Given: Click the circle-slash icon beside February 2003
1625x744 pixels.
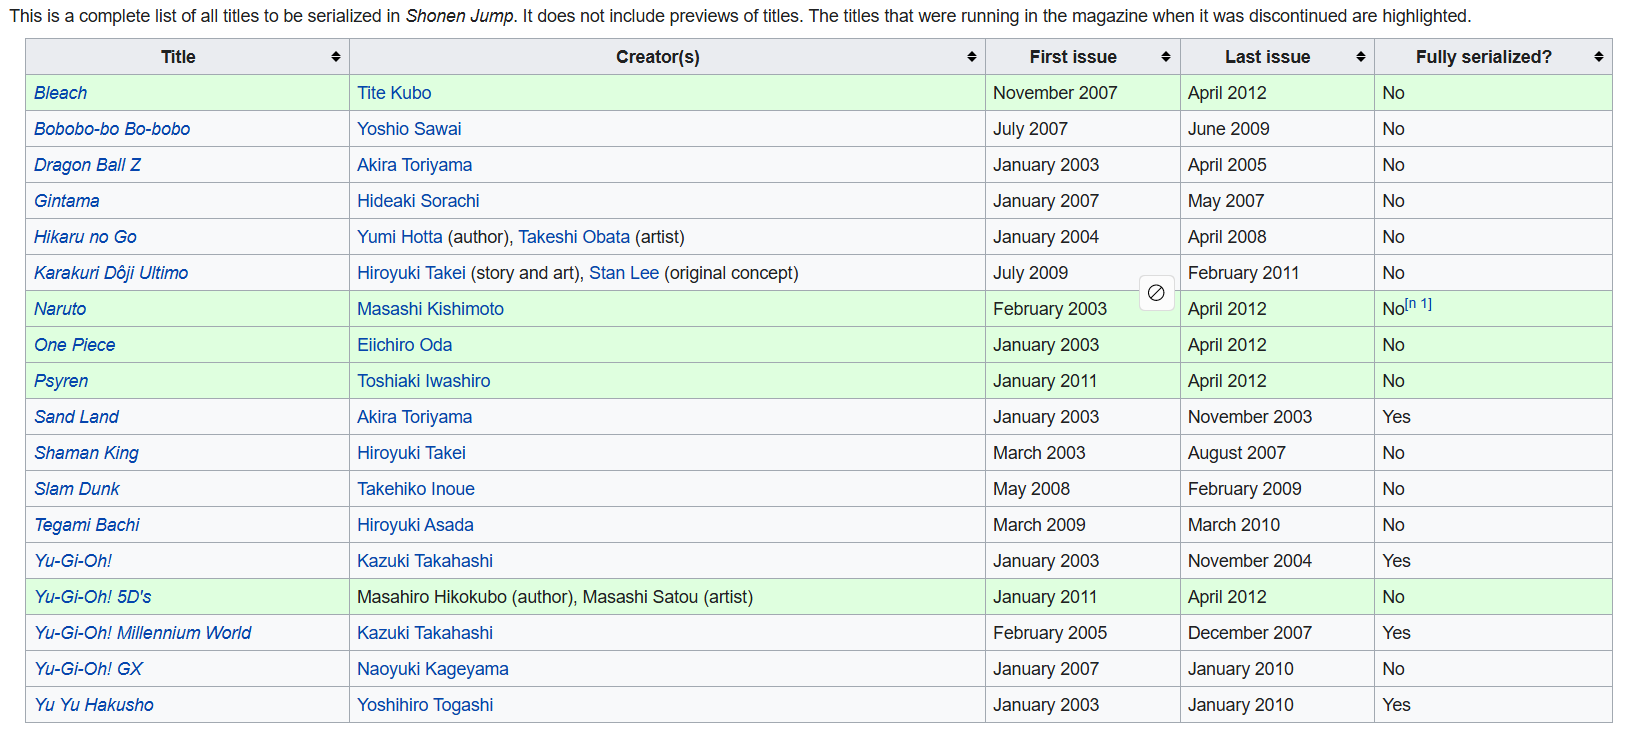Looking at the screenshot, I should point(1156,293).
